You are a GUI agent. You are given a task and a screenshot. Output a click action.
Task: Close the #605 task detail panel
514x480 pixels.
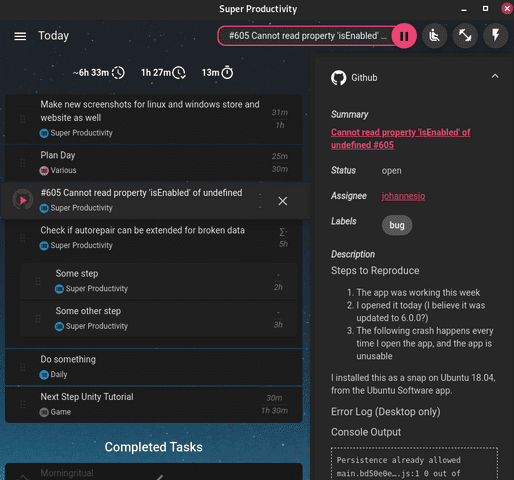pyautogui.click(x=283, y=201)
